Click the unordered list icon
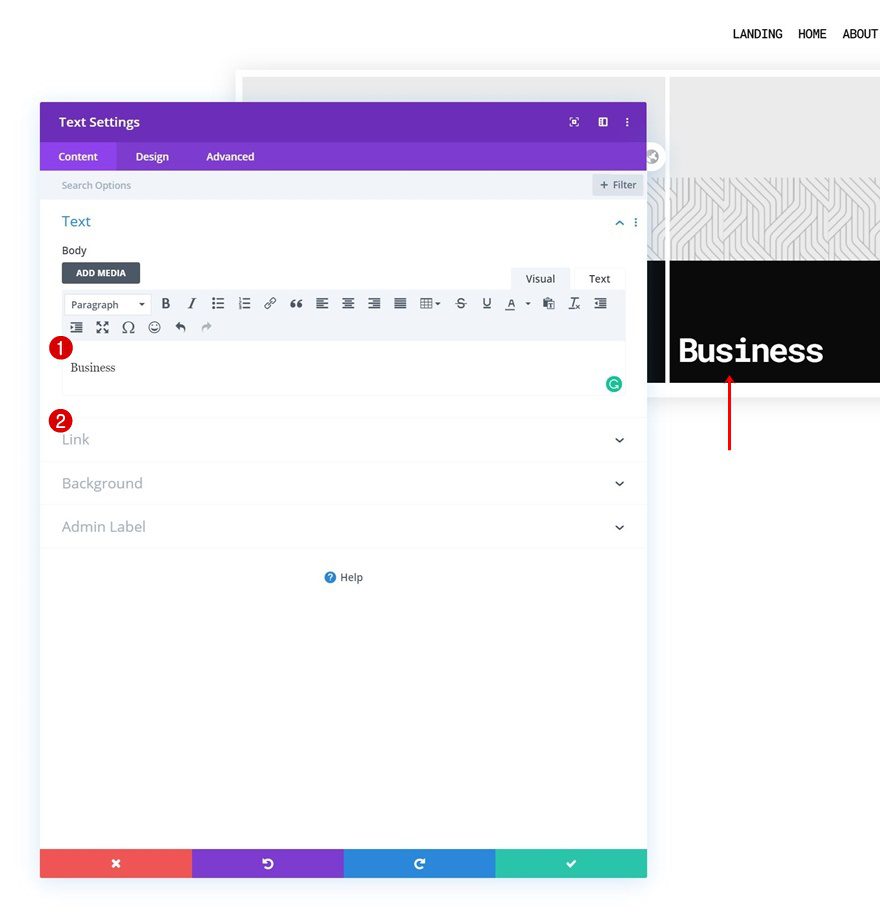This screenshot has width=880, height=919. [218, 303]
